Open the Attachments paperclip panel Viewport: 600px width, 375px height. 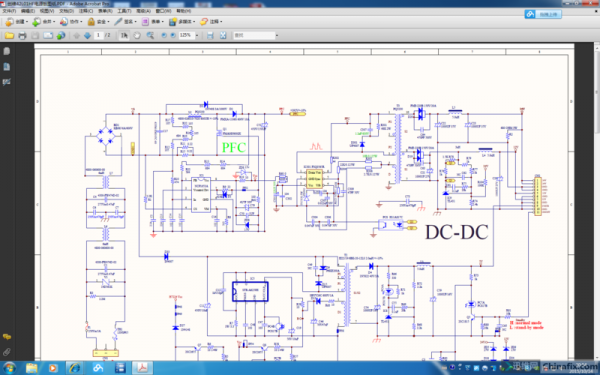point(7,352)
